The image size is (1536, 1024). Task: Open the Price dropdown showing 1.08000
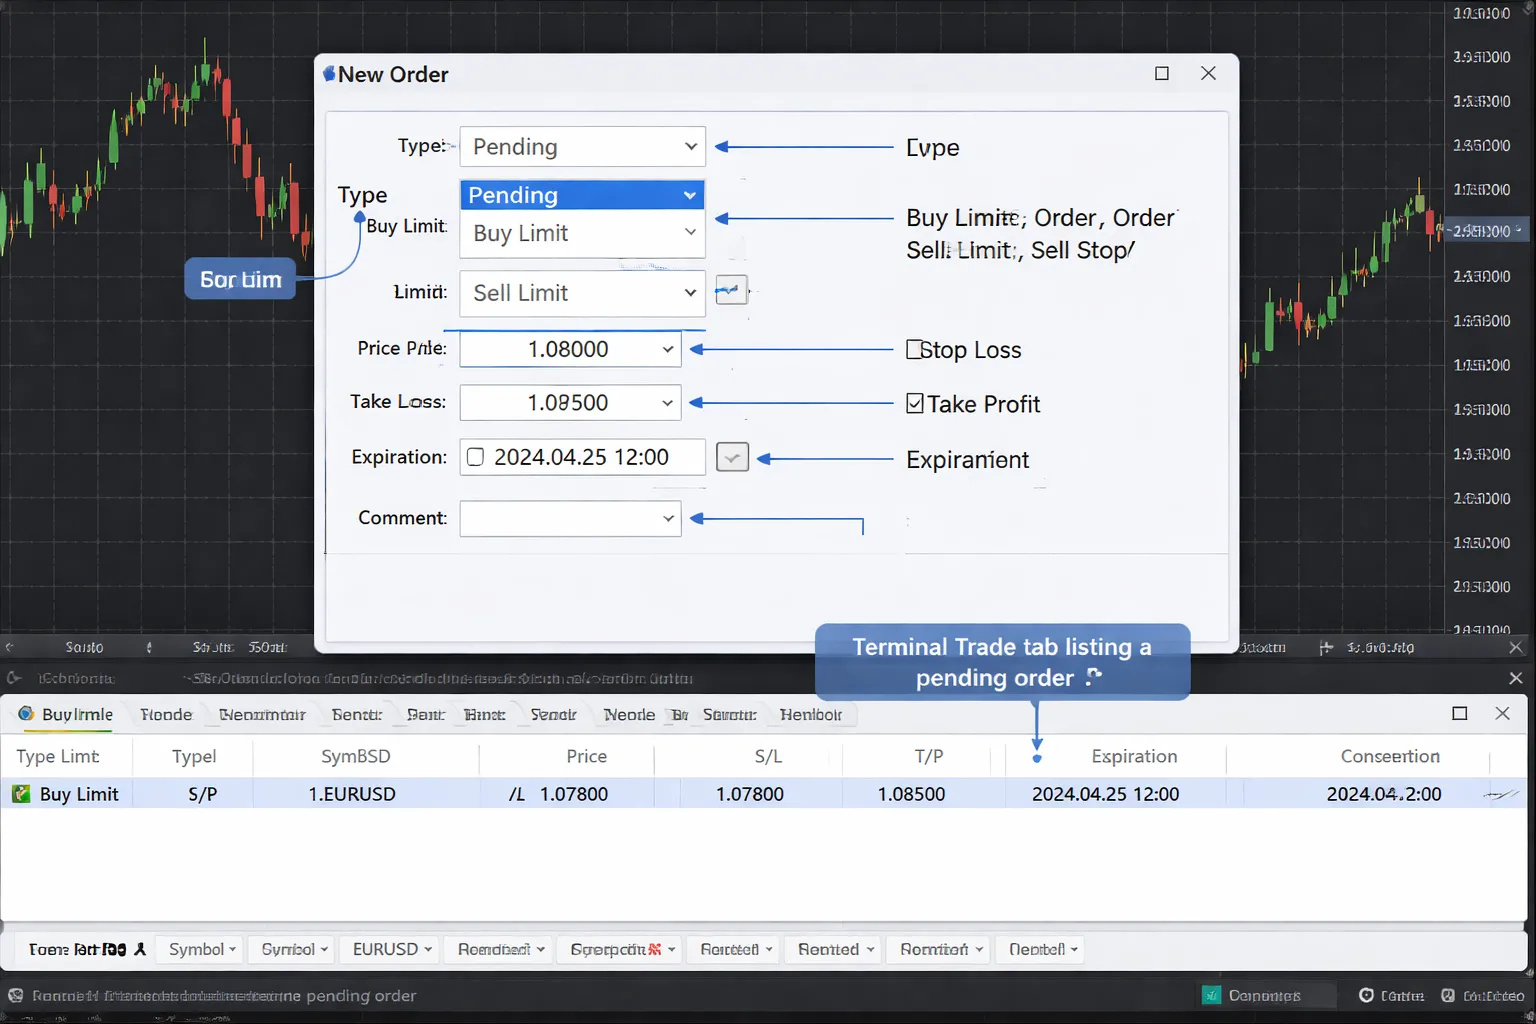click(570, 349)
